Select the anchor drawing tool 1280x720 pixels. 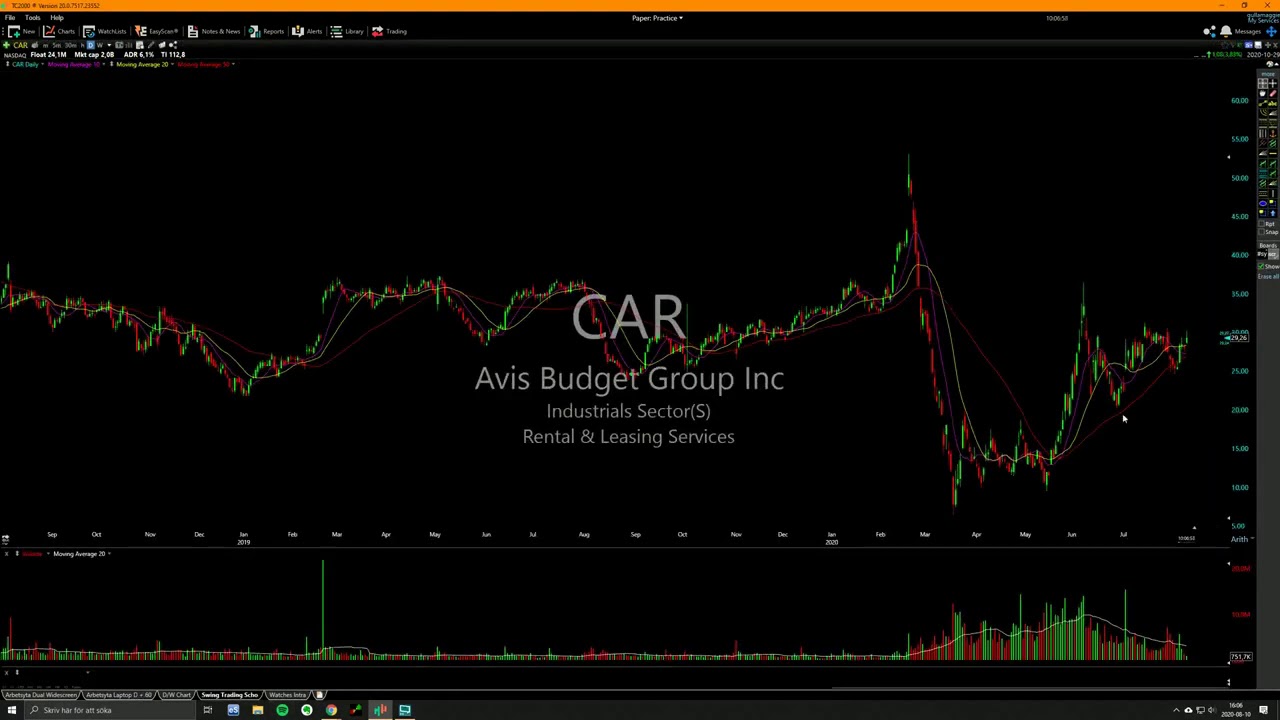1273,134
